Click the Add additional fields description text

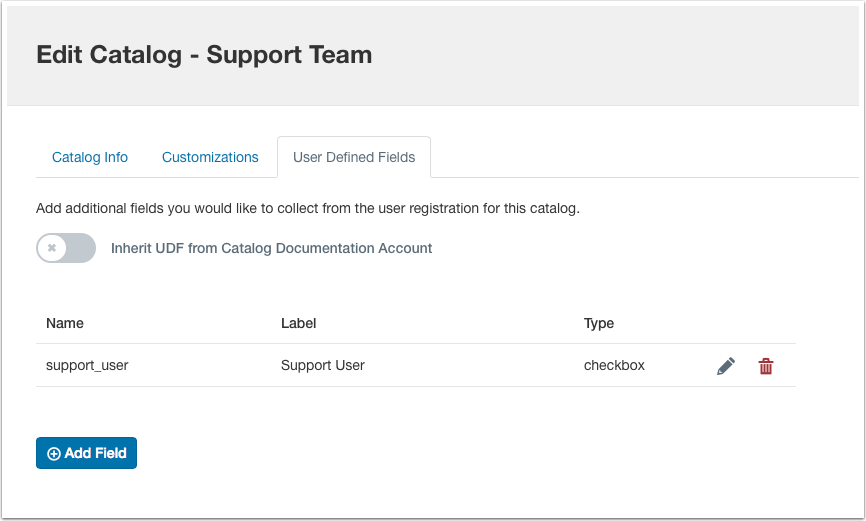[308, 209]
